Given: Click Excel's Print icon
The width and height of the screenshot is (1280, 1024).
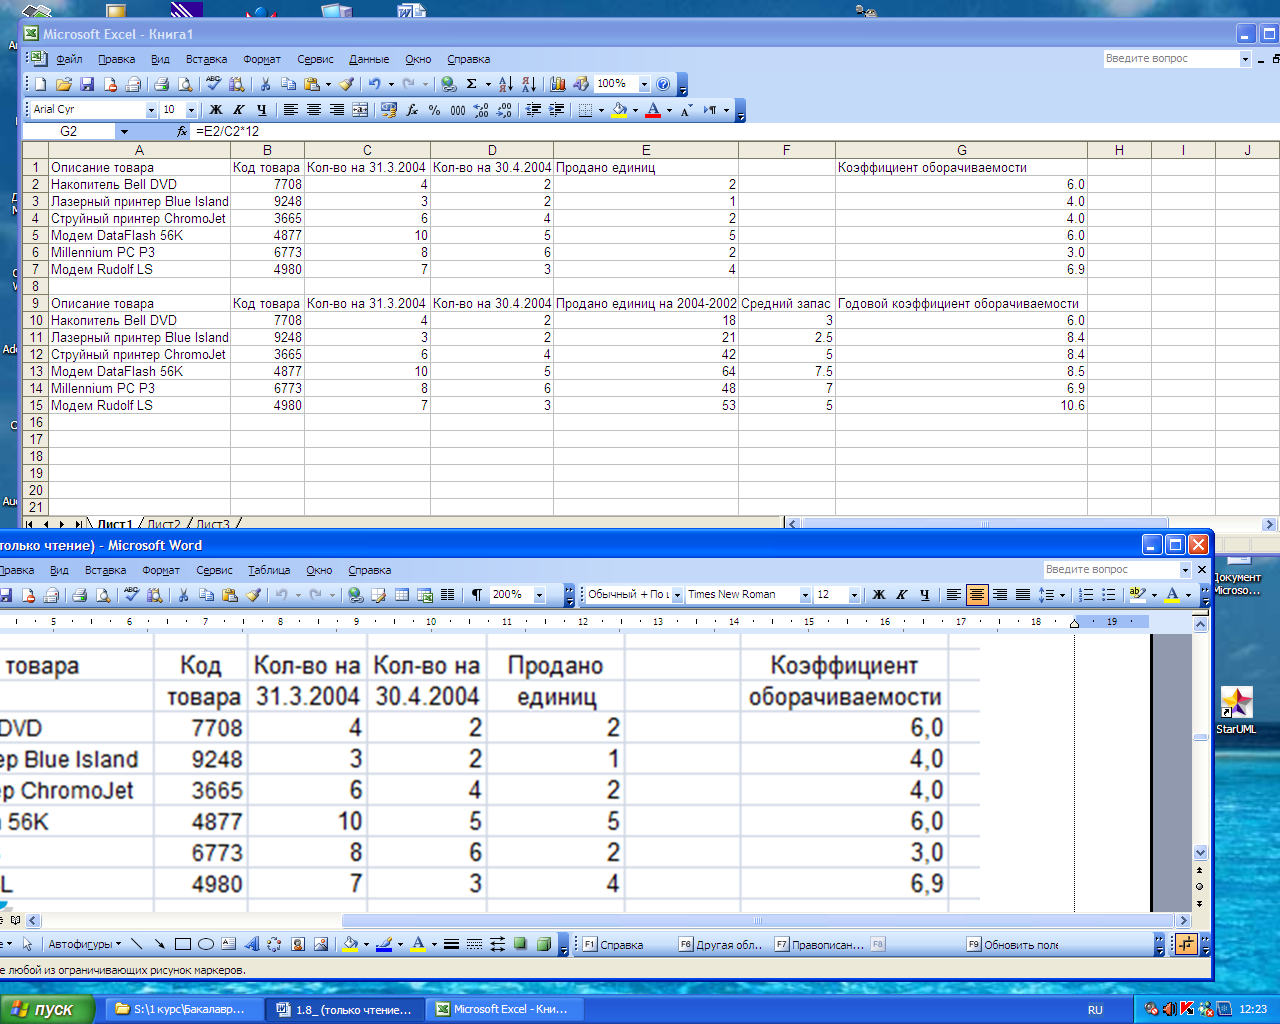Looking at the screenshot, I should 161,84.
